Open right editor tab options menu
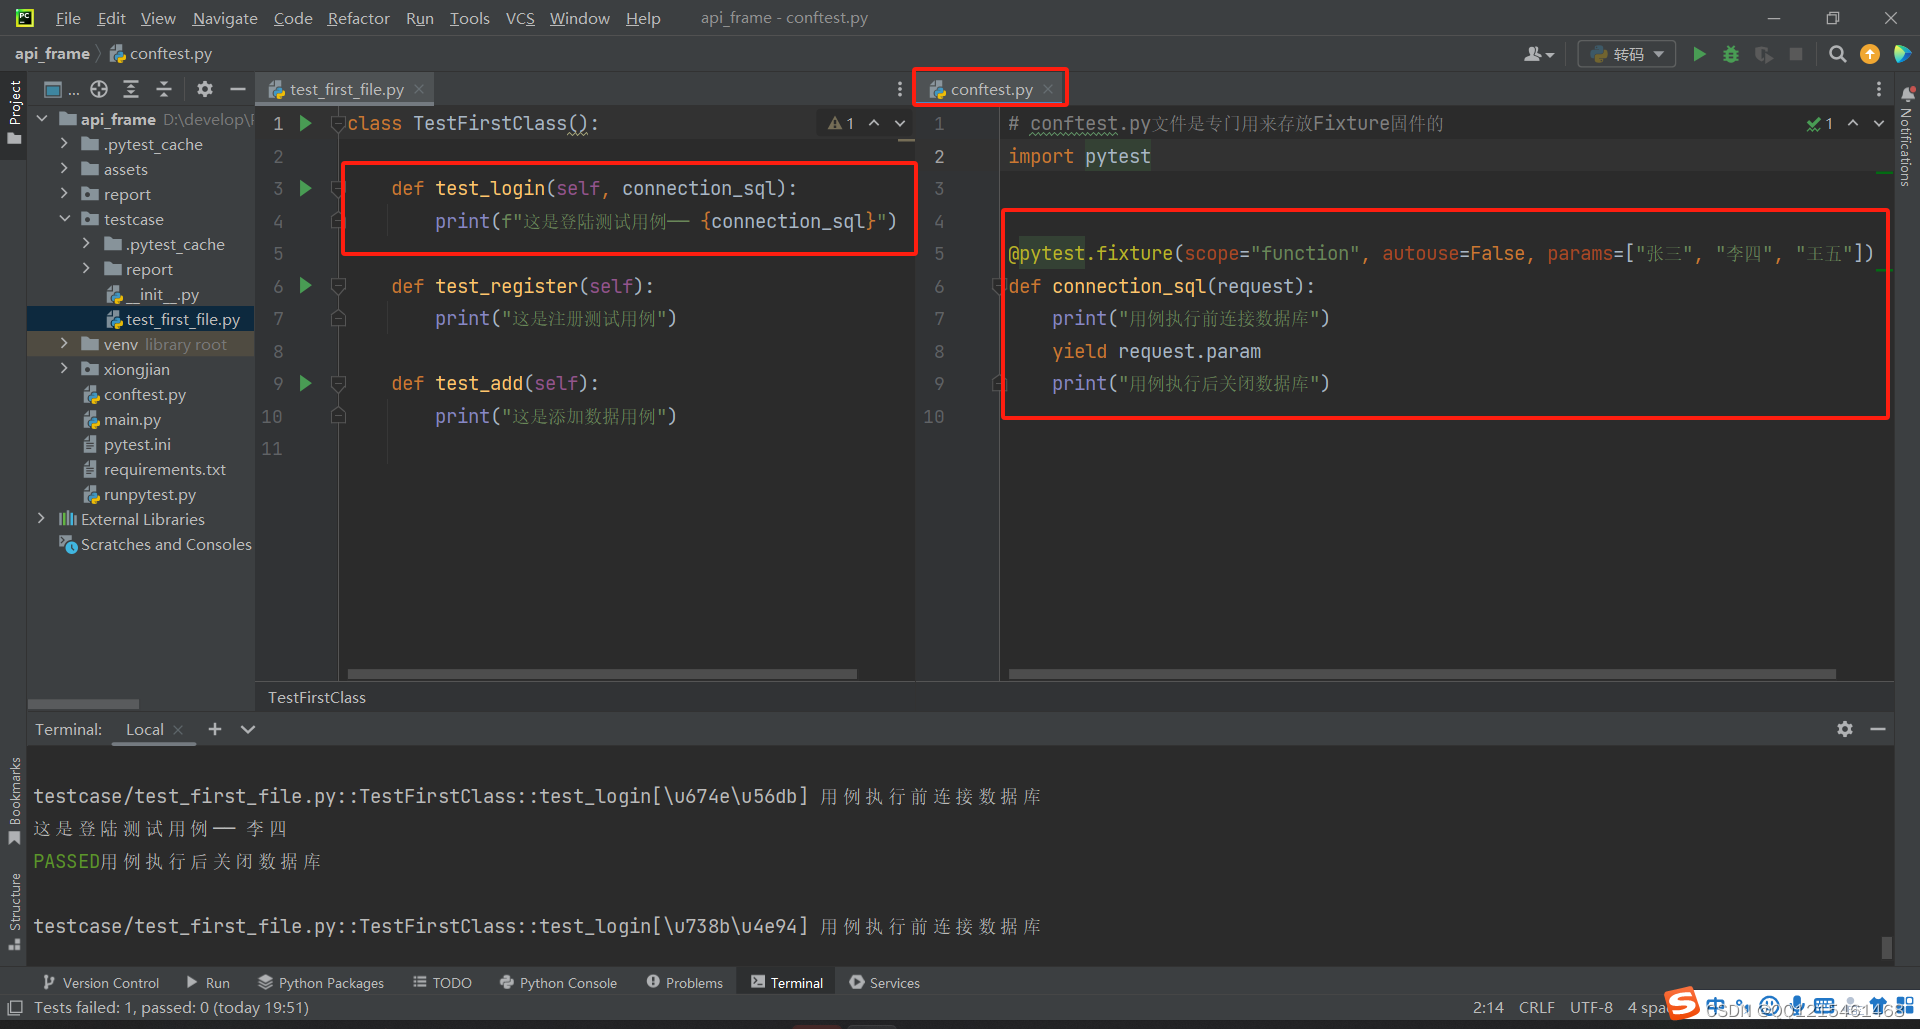 pos(1879,89)
